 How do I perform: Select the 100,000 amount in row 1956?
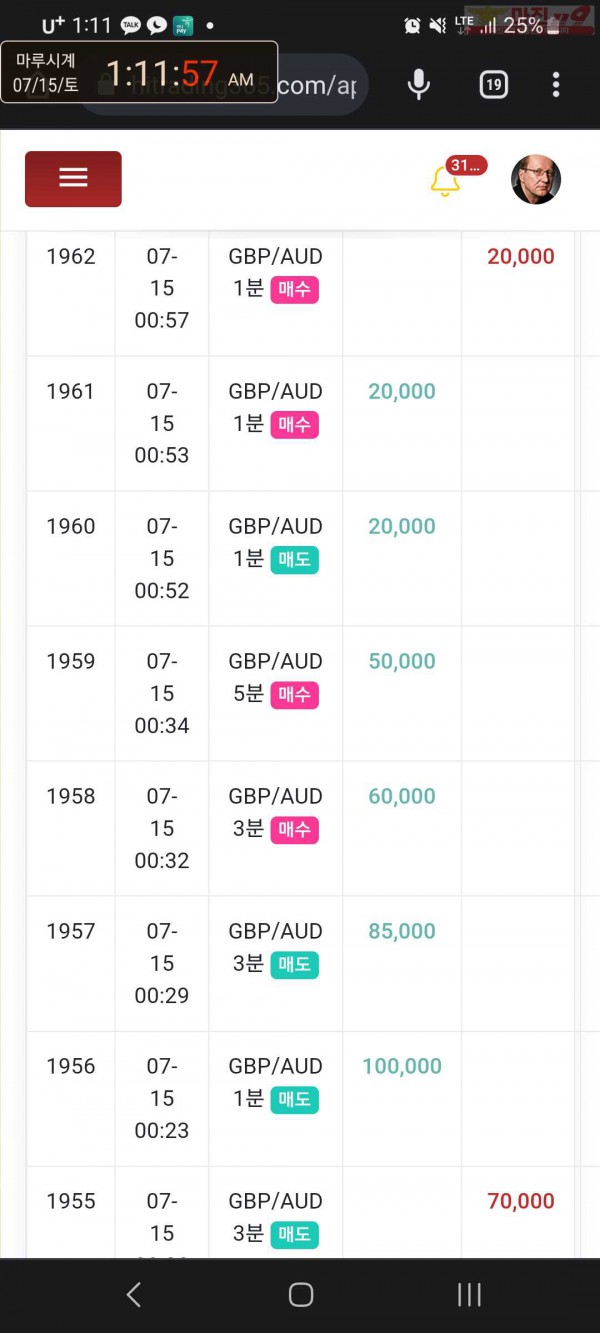pyautogui.click(x=402, y=1066)
